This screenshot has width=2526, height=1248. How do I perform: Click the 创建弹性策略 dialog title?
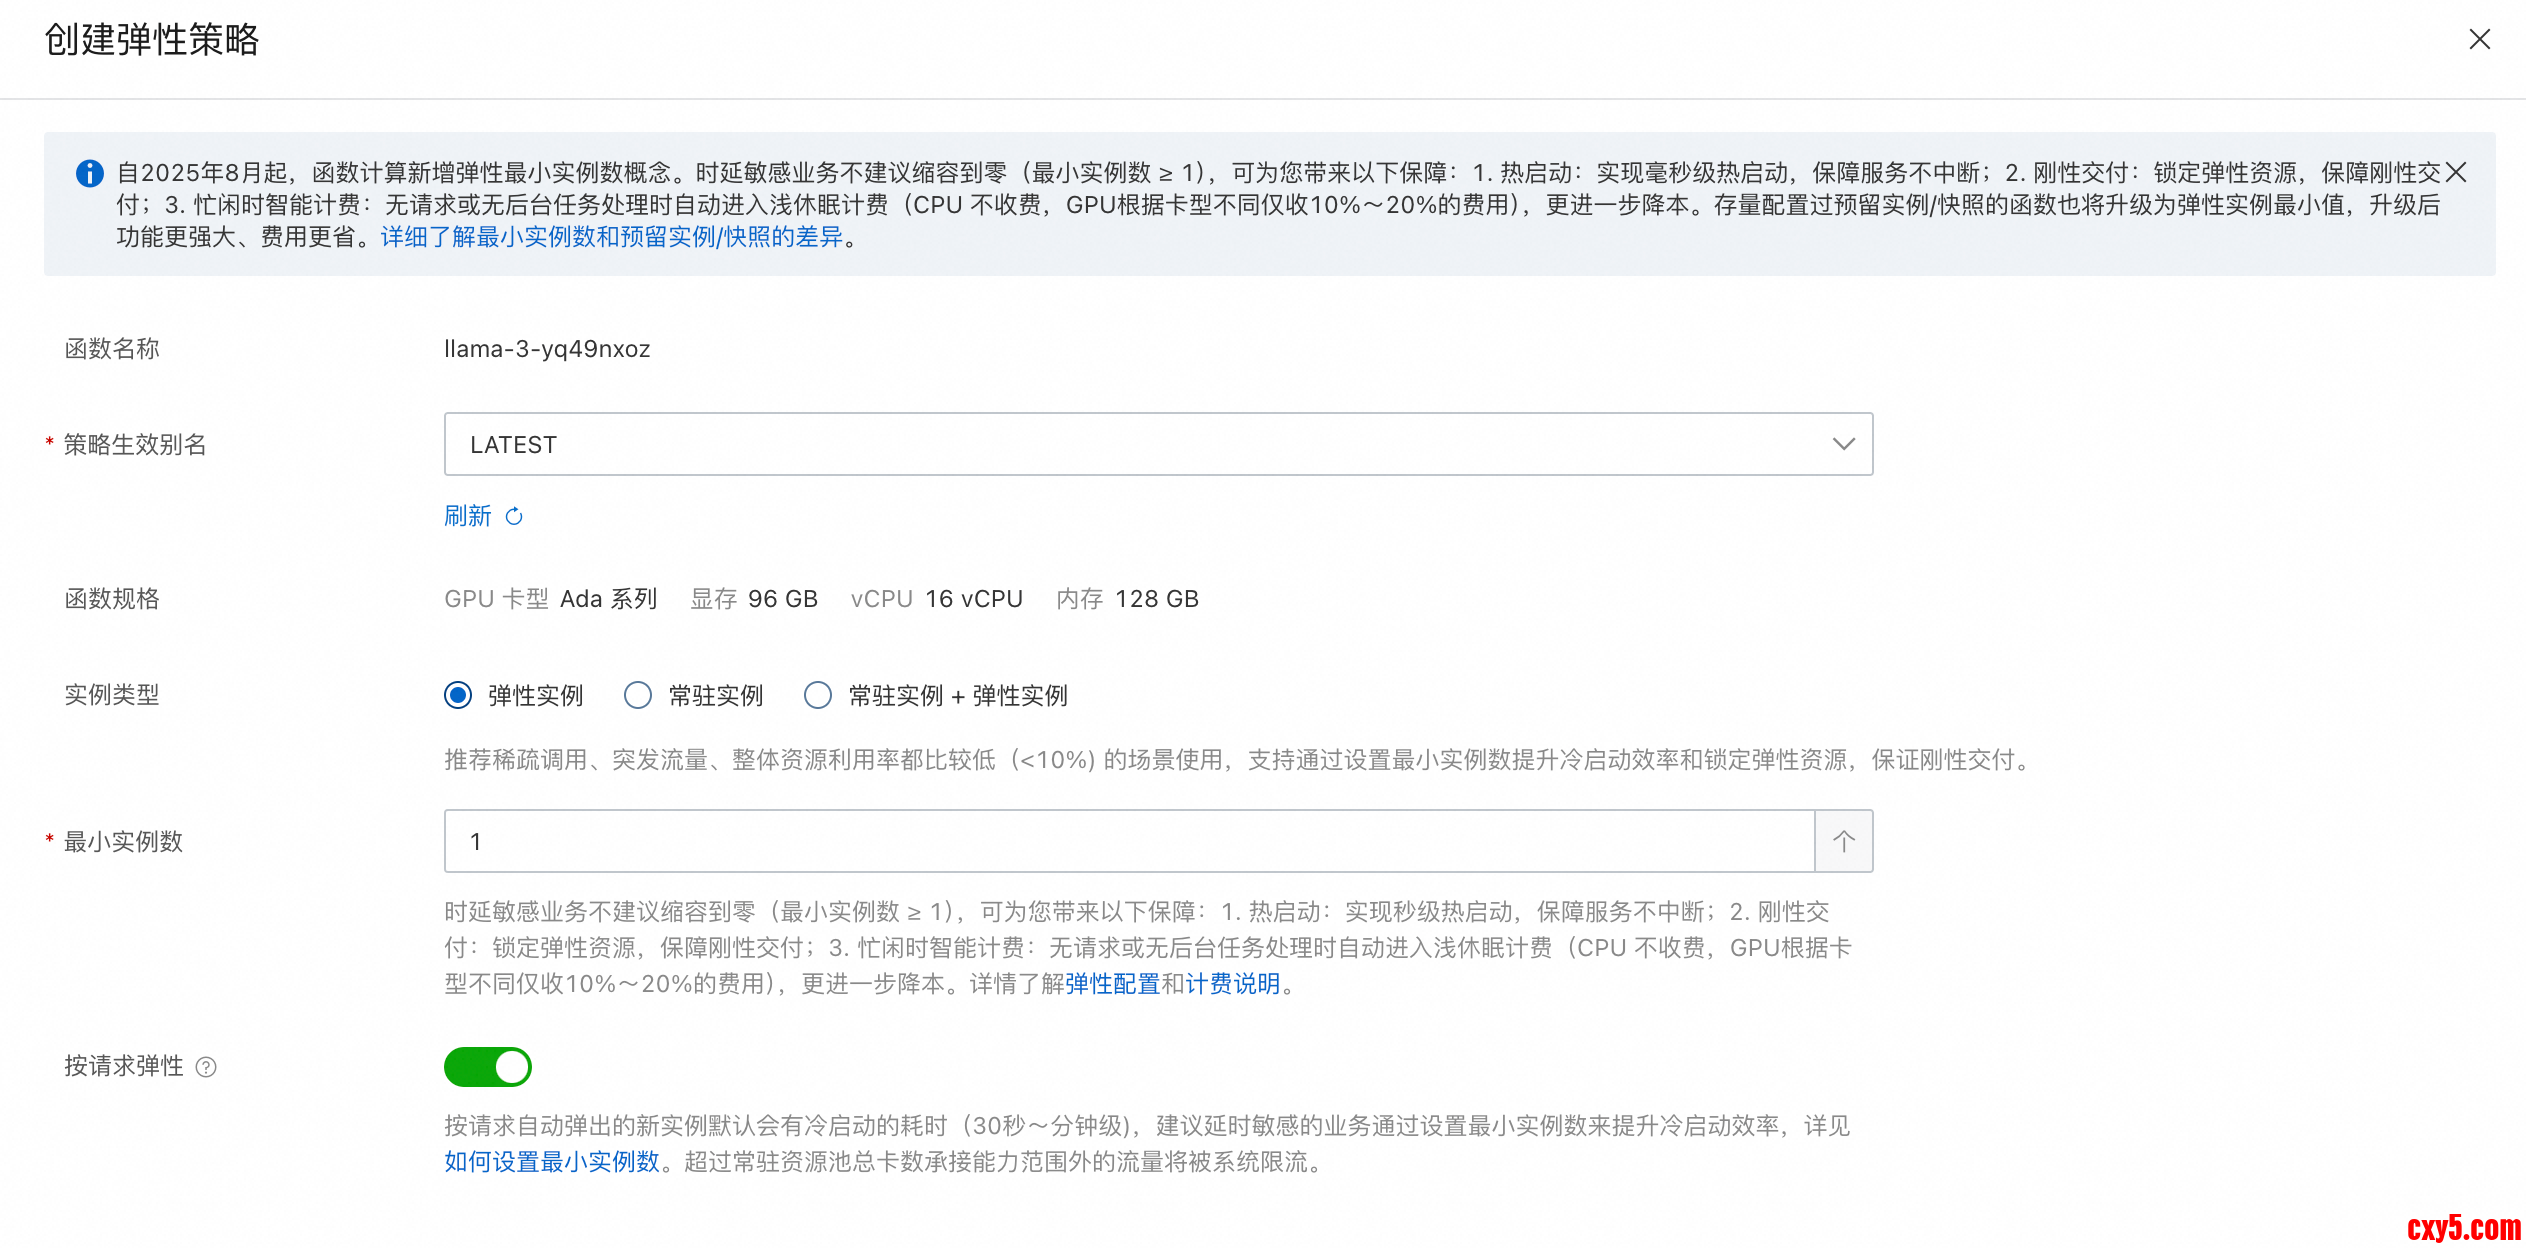point(152,40)
